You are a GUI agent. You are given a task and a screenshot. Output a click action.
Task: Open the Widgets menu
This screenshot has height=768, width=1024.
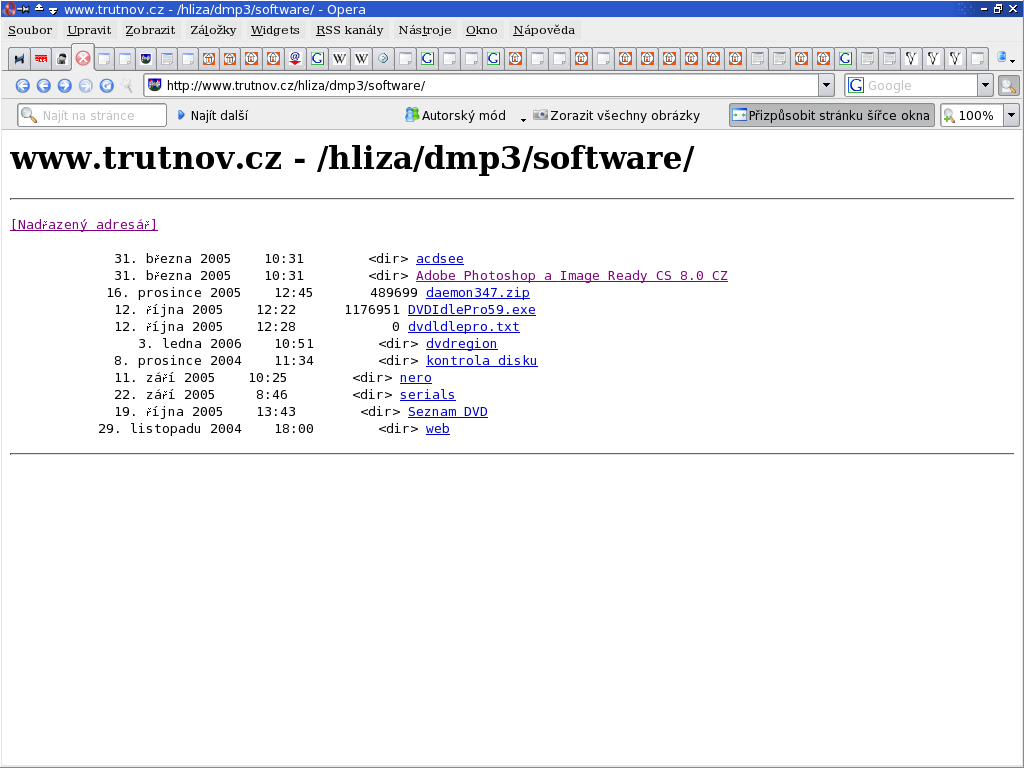click(x=275, y=30)
